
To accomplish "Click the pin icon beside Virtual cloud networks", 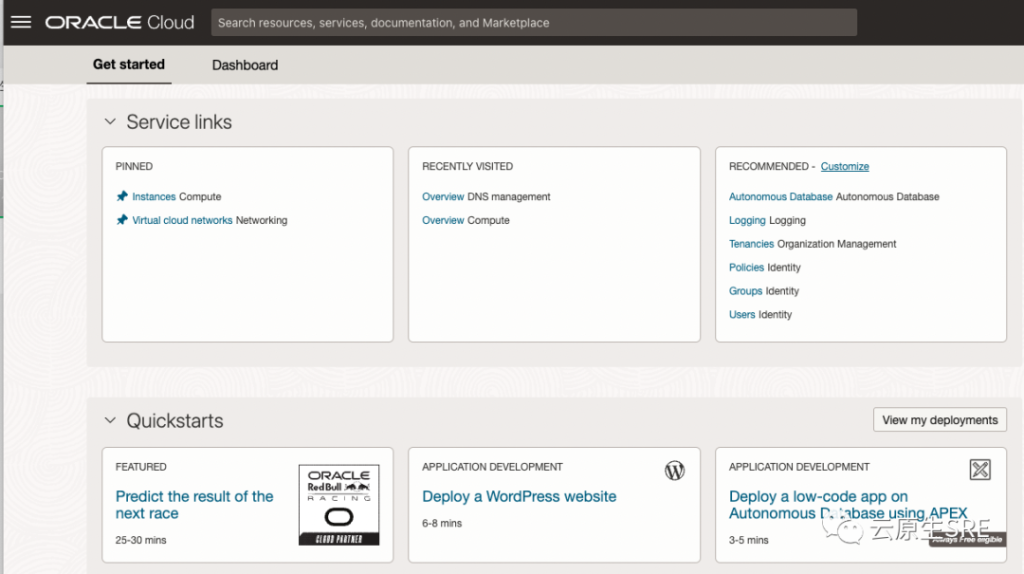I will (121, 219).
